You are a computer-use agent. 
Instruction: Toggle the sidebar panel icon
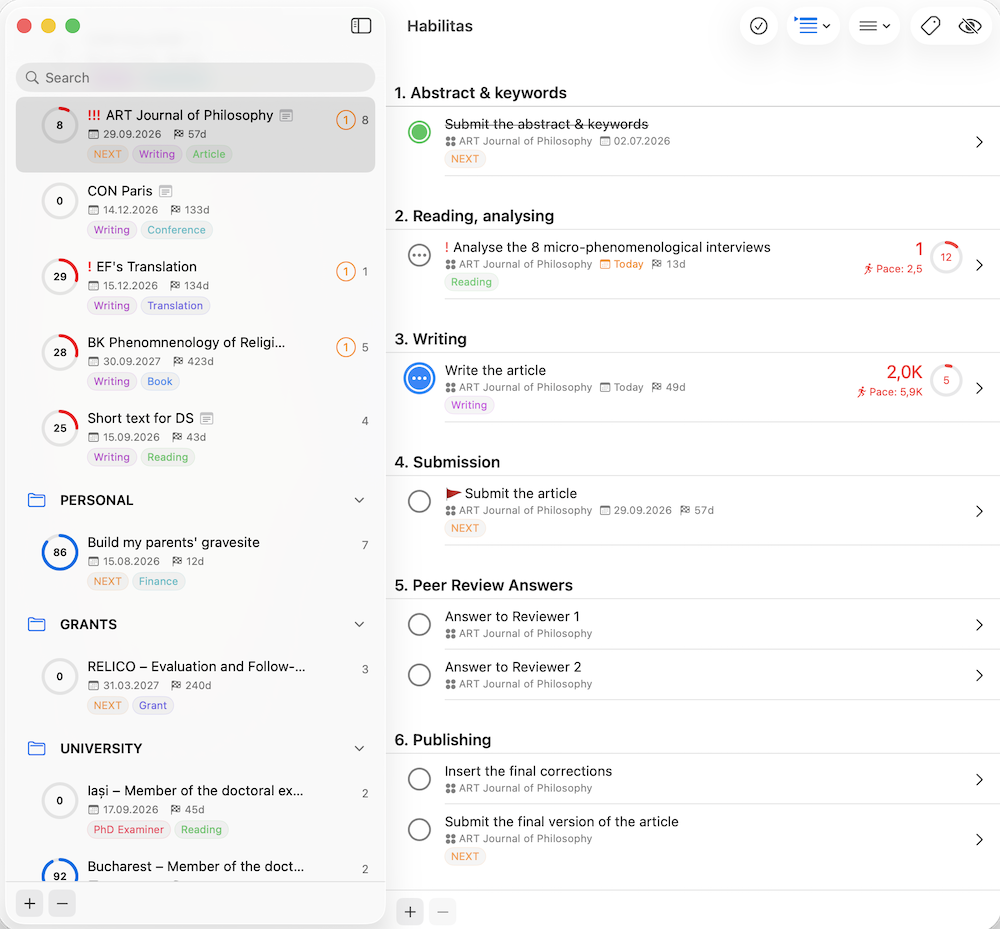pos(361,26)
